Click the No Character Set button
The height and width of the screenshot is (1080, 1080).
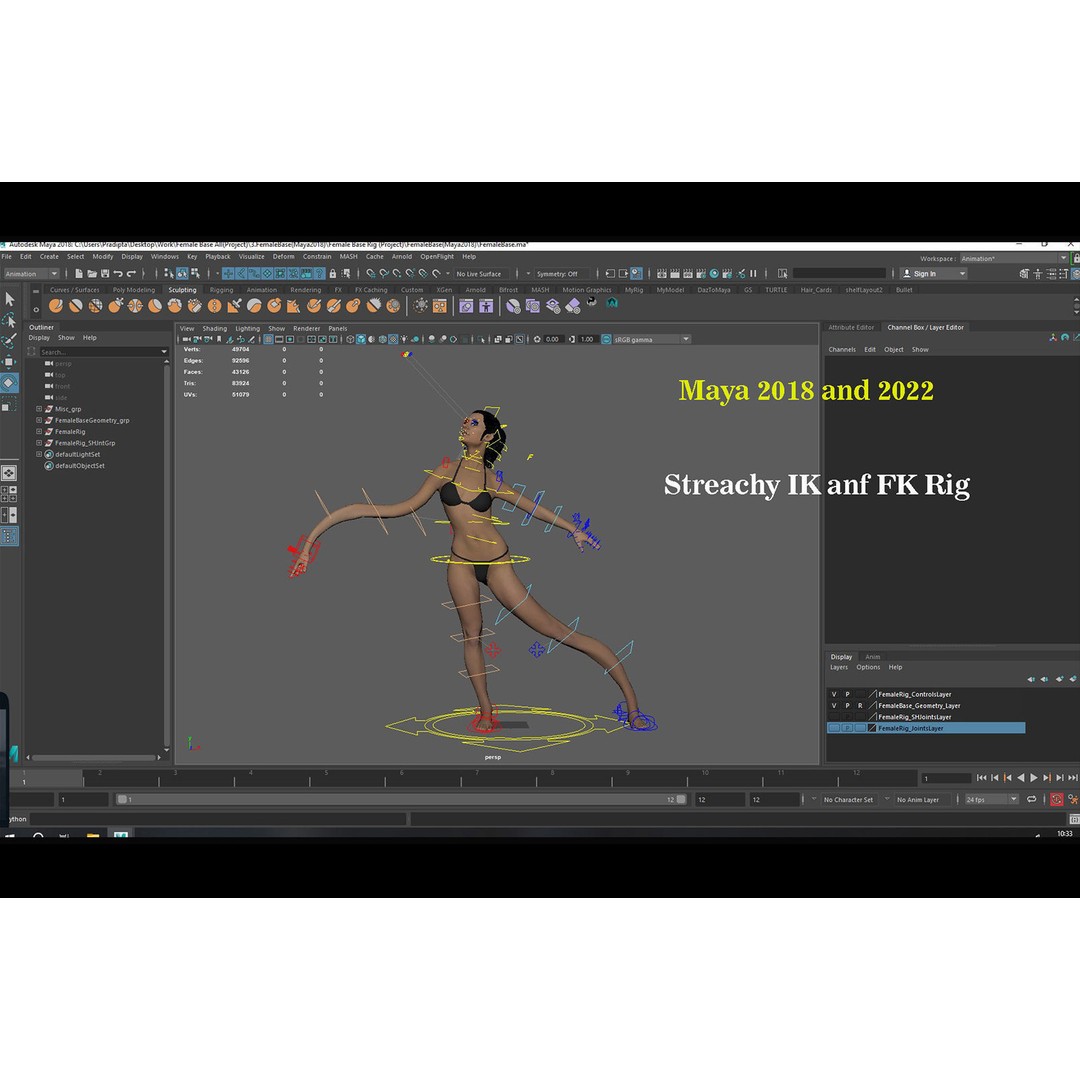(848, 799)
